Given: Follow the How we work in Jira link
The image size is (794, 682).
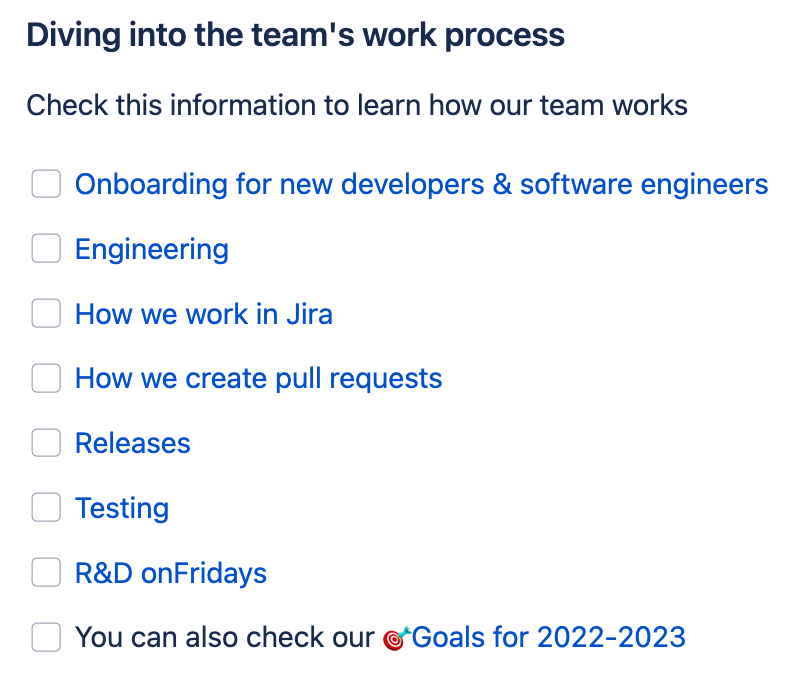Looking at the screenshot, I should coord(204,314).
